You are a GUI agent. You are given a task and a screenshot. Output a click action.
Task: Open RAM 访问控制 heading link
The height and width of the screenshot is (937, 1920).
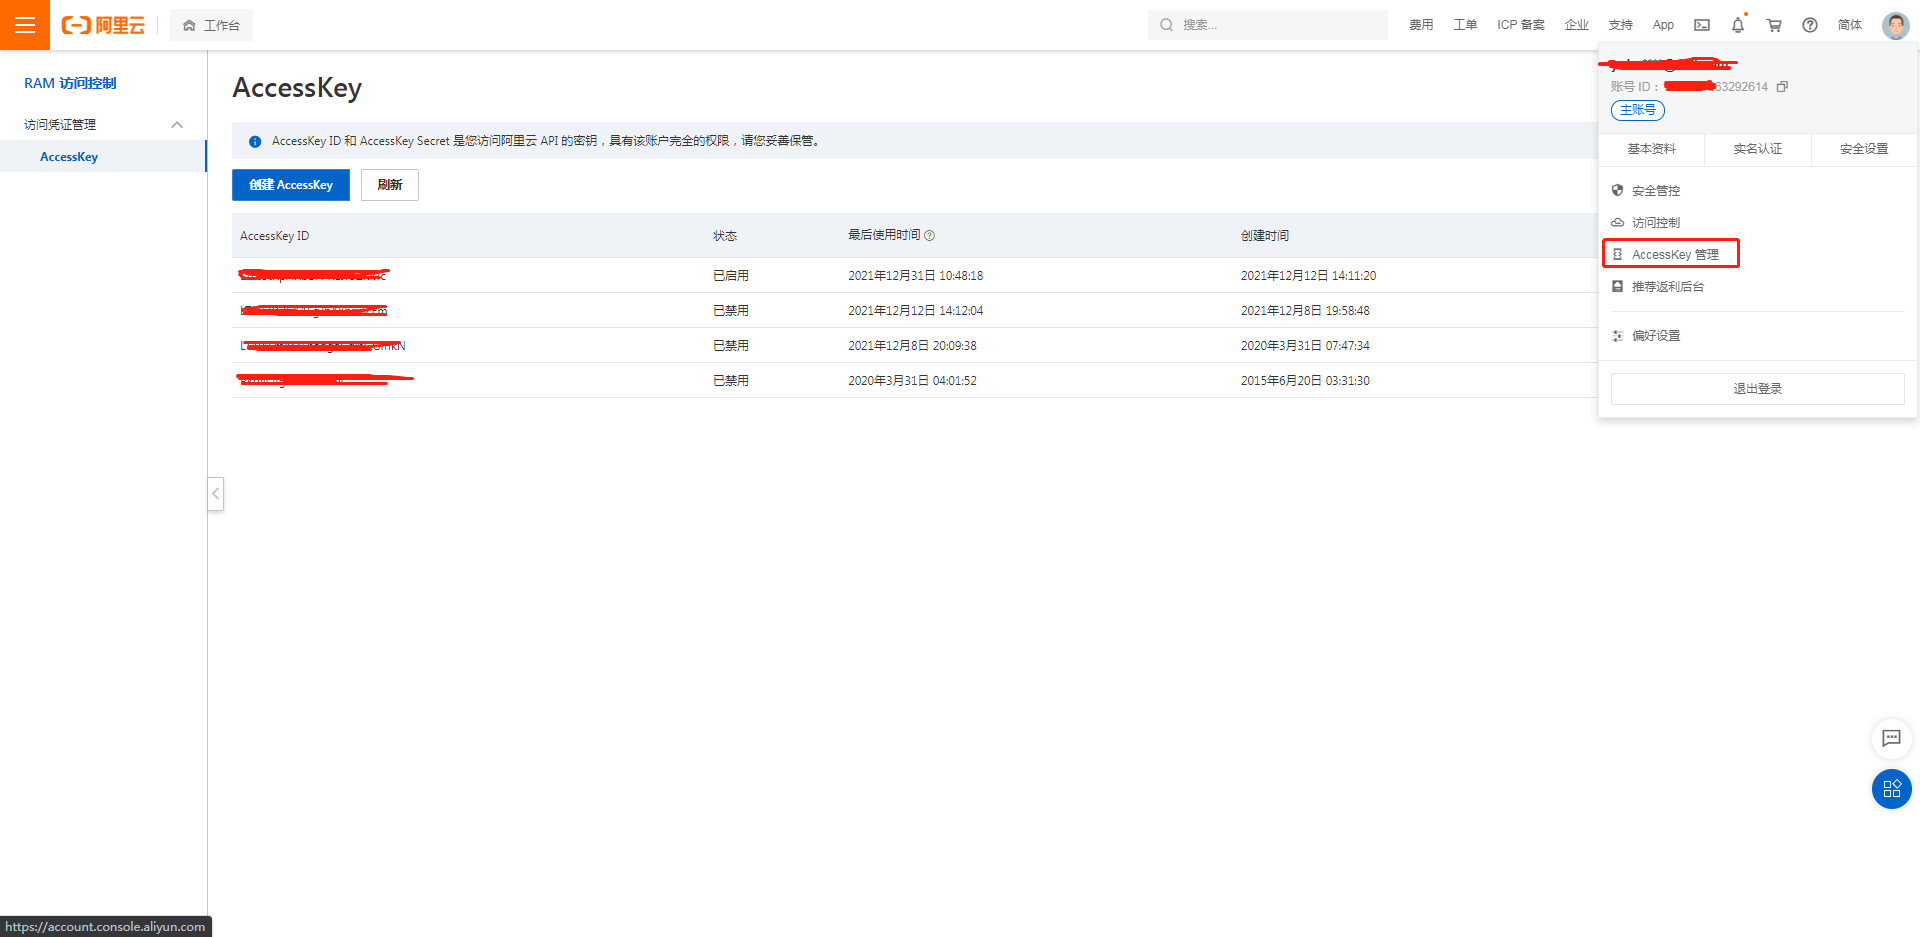pos(70,83)
